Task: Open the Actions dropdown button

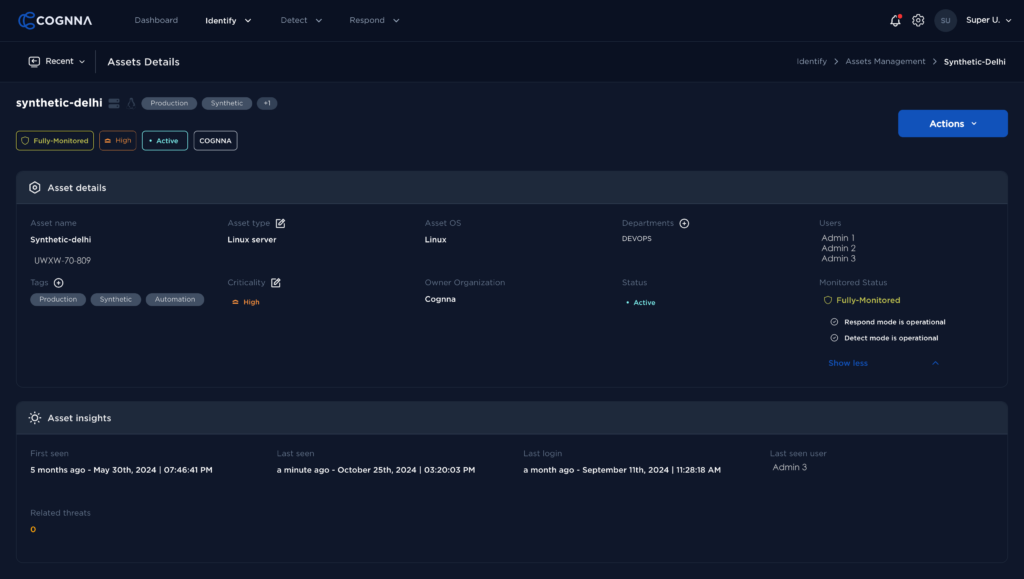Action: coord(953,123)
